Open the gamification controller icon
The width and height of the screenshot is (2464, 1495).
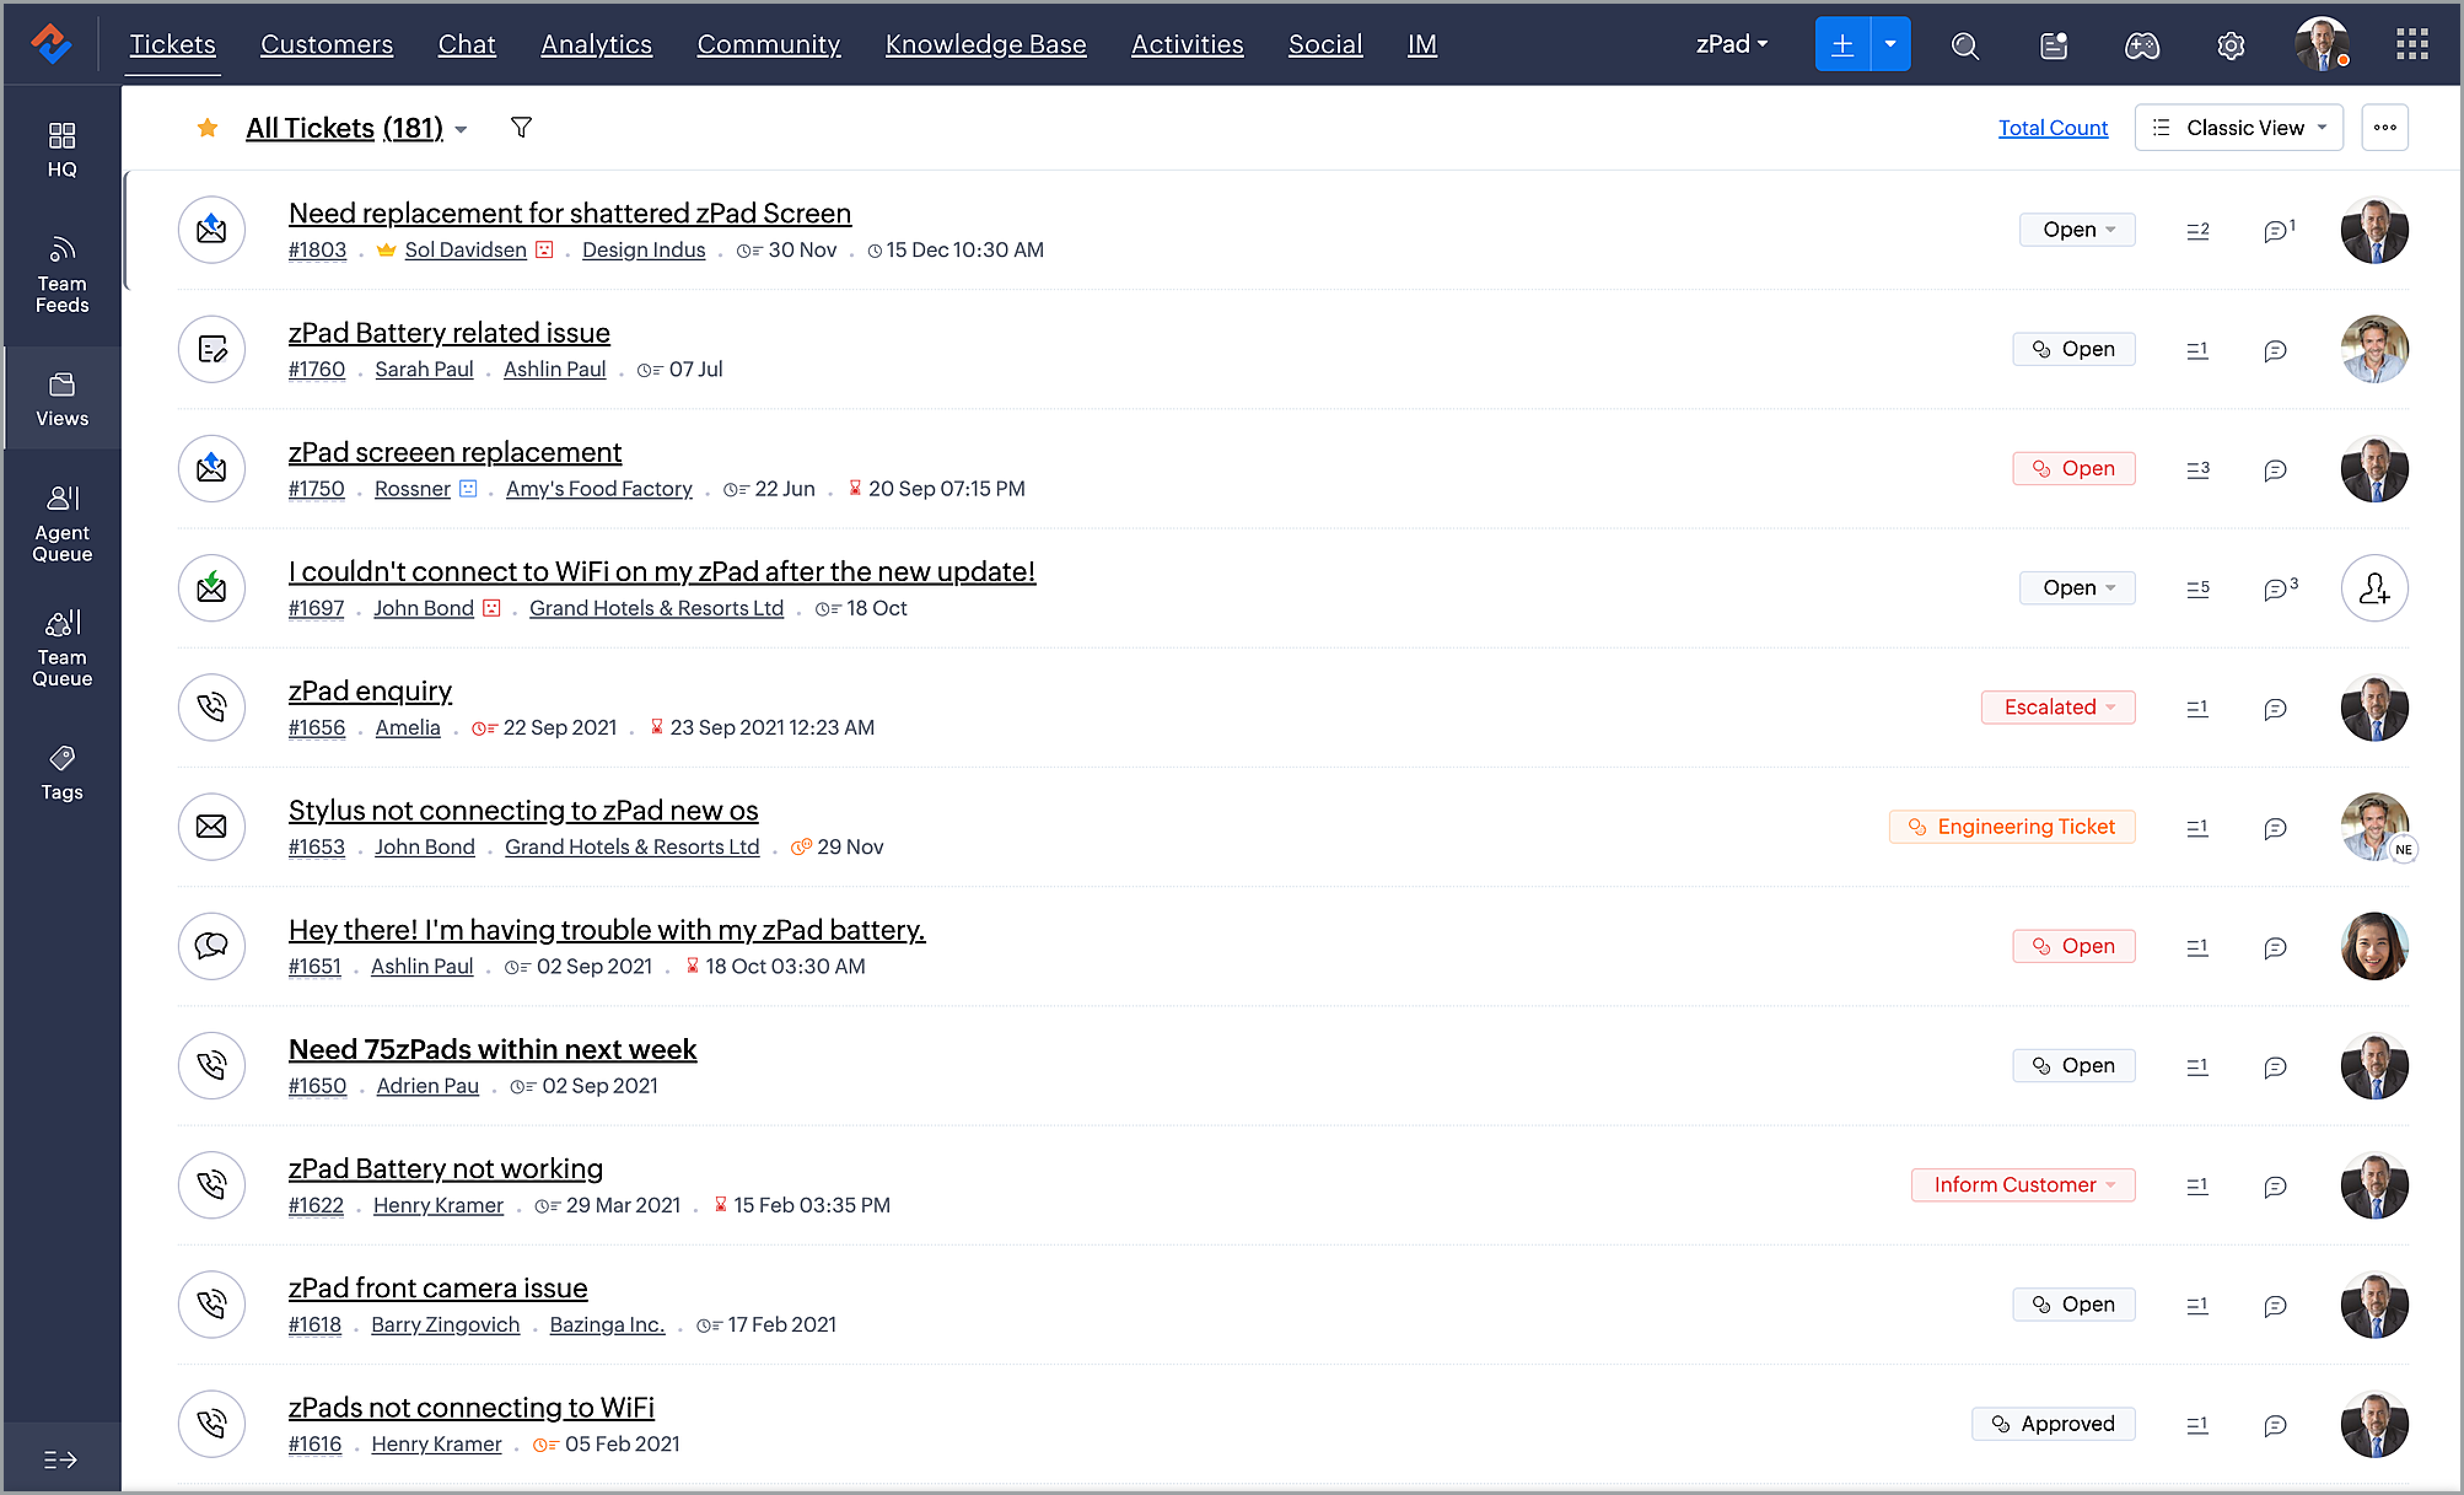click(2141, 46)
